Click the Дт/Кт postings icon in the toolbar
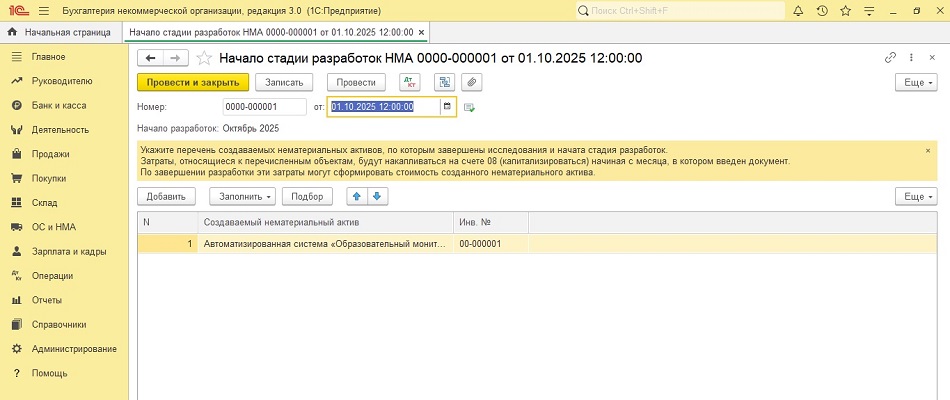Image resolution: width=950 pixels, height=400 pixels. coord(409,82)
